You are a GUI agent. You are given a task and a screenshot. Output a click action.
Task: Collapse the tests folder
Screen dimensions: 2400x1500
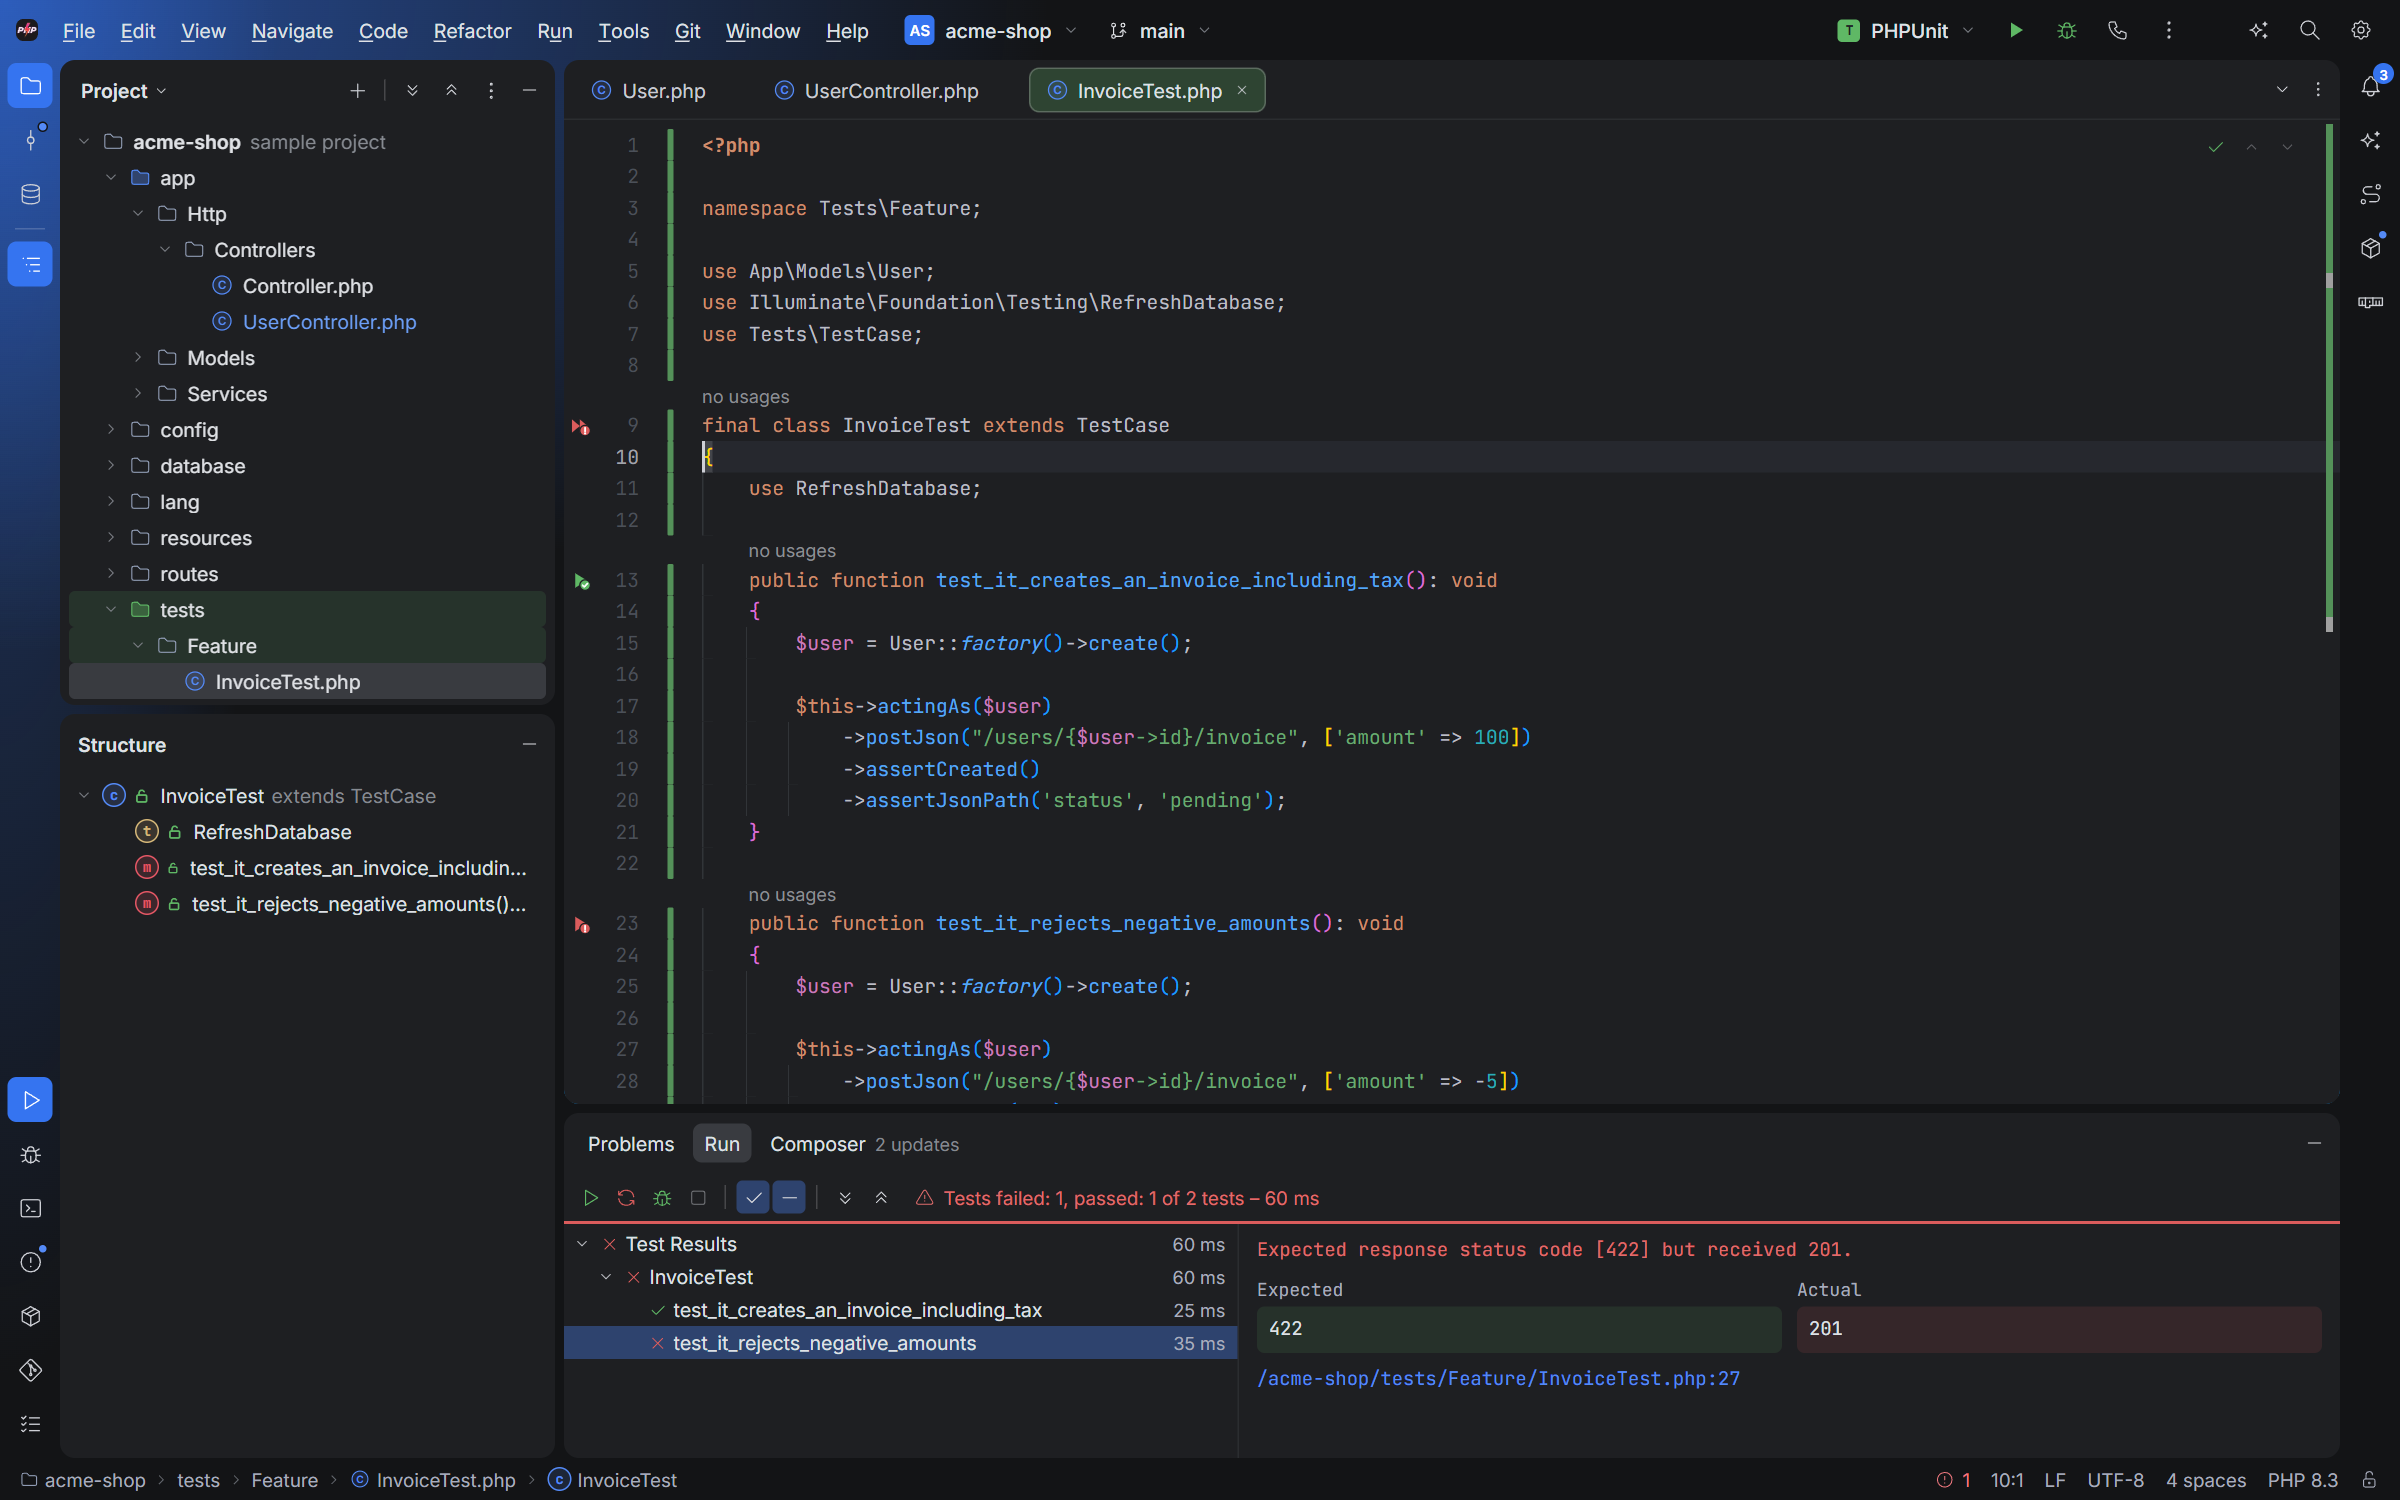[x=111, y=610]
